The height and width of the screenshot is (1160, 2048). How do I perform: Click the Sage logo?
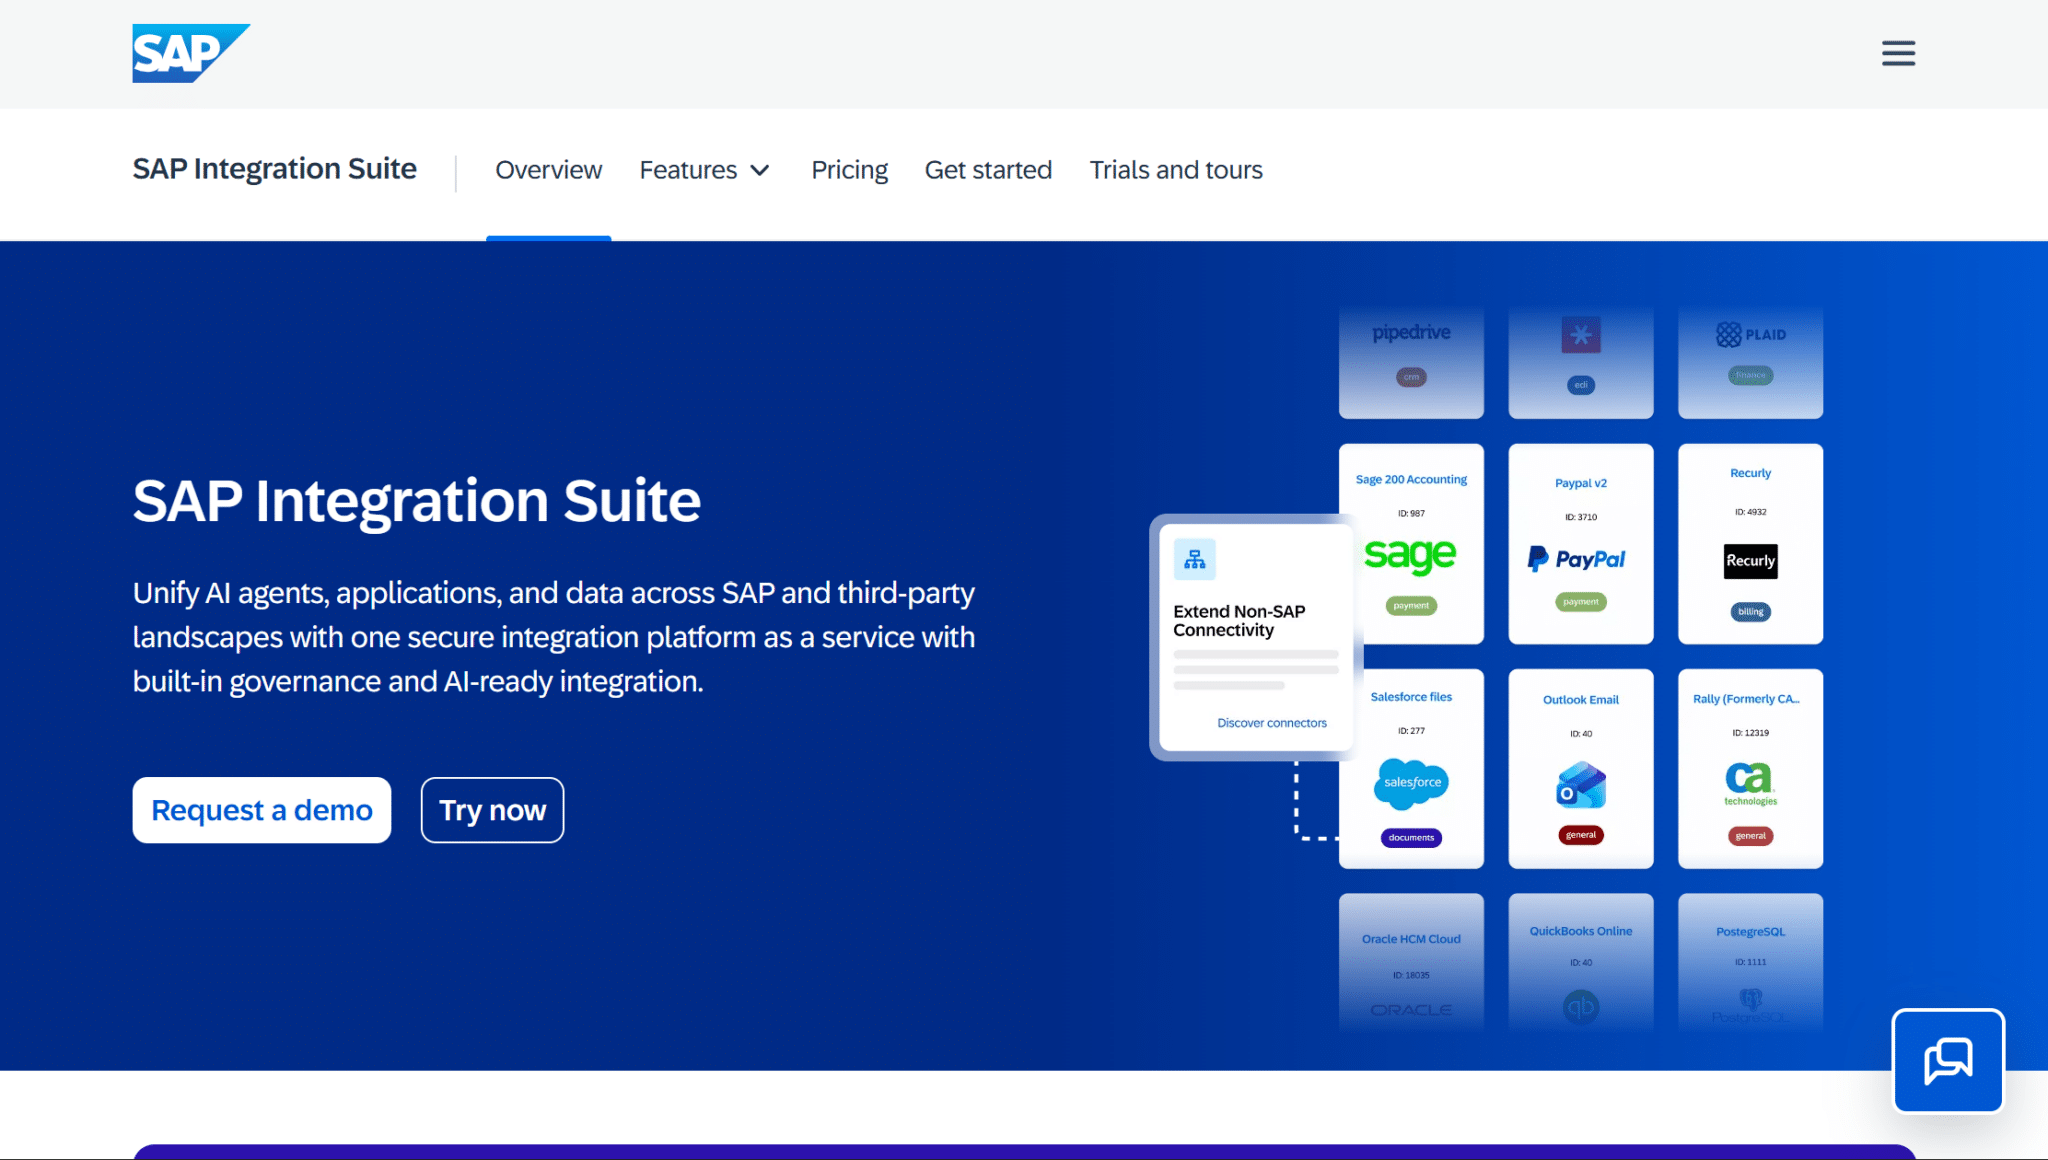coord(1410,556)
